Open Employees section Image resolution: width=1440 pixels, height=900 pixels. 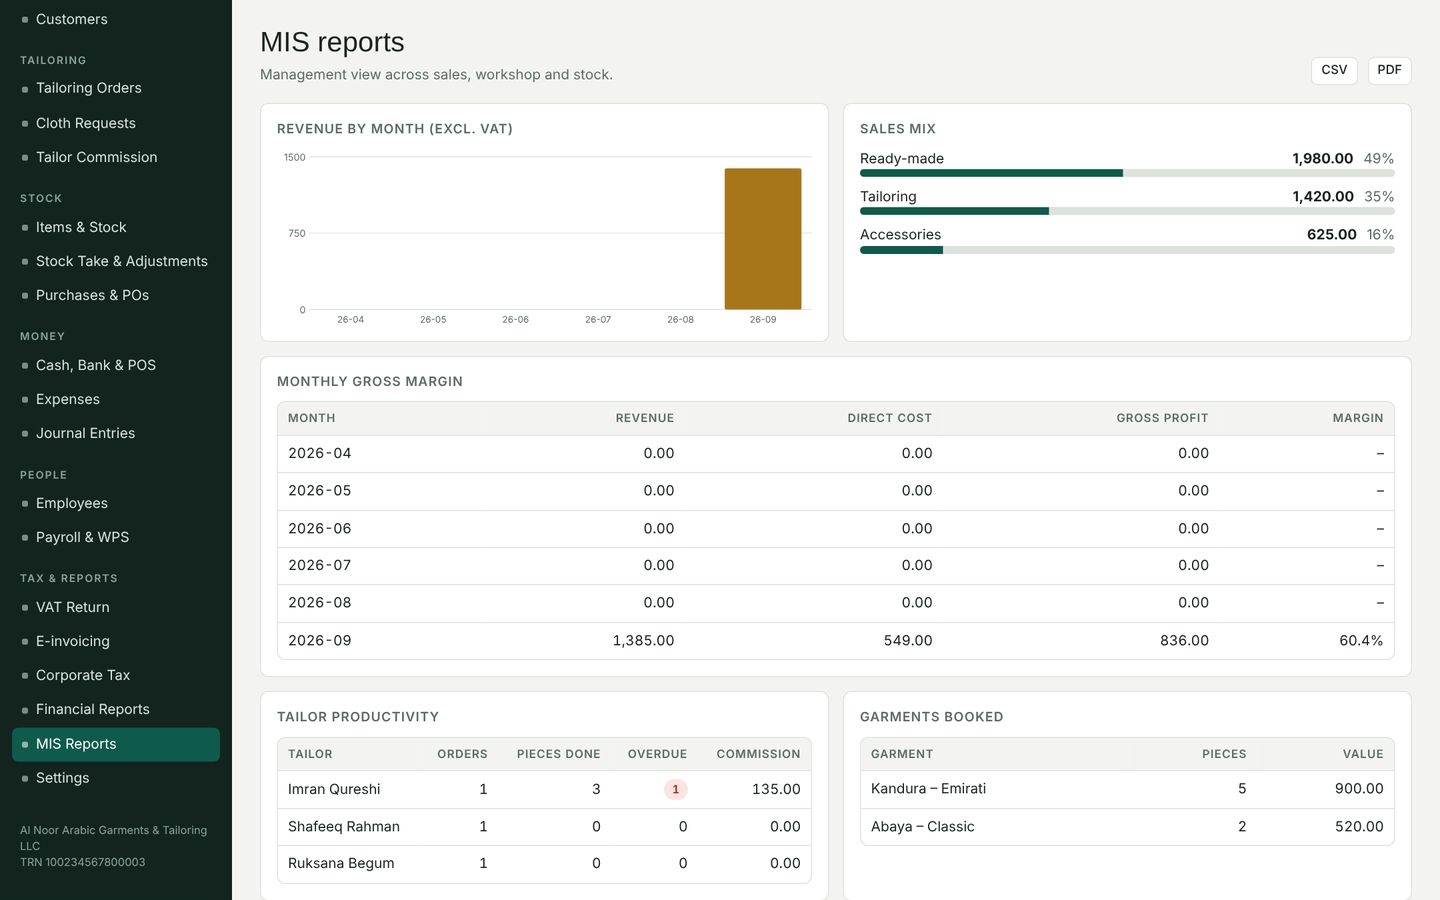point(116,503)
